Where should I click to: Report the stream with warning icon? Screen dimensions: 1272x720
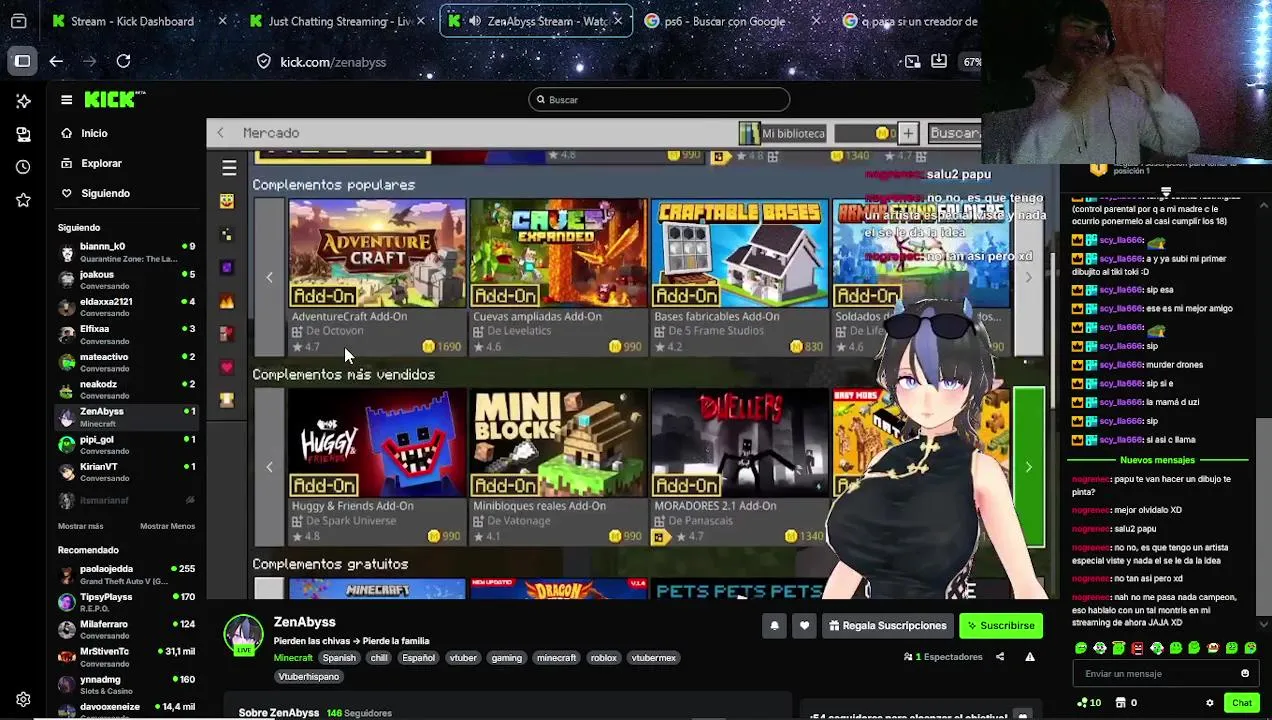(x=1029, y=657)
